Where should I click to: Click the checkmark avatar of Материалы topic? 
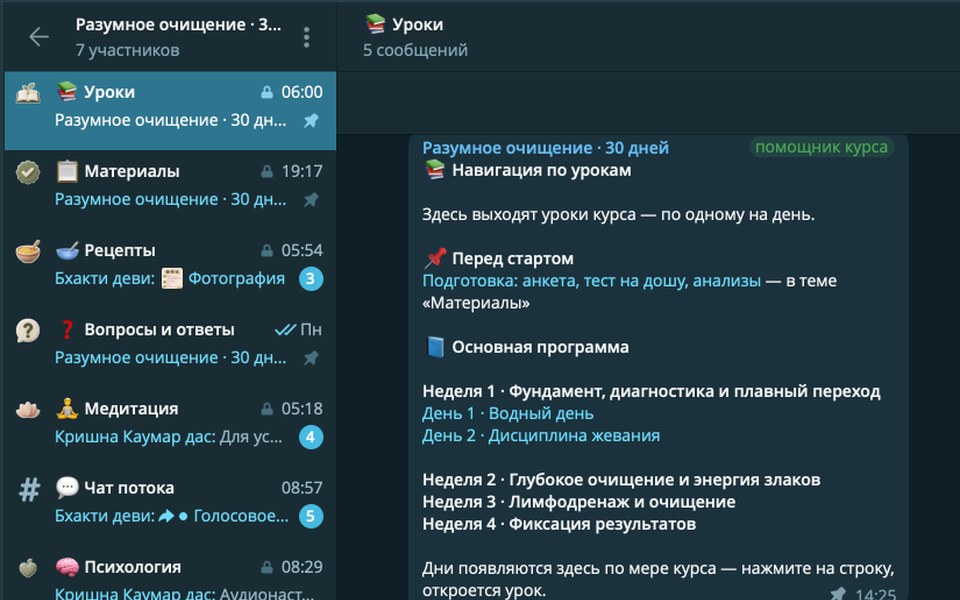point(28,173)
